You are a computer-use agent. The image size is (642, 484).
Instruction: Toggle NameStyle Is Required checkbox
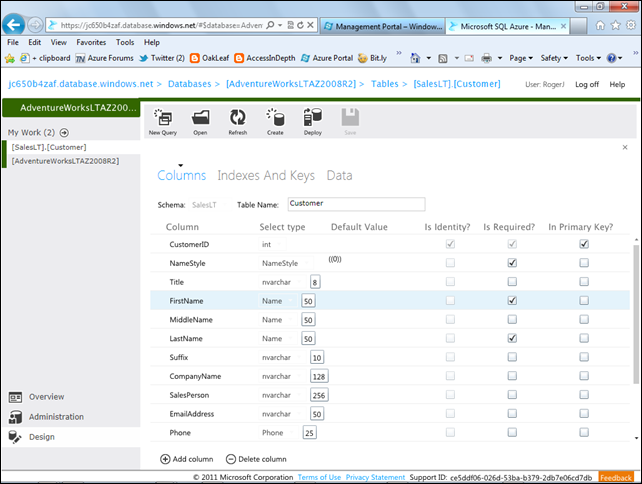coord(512,263)
